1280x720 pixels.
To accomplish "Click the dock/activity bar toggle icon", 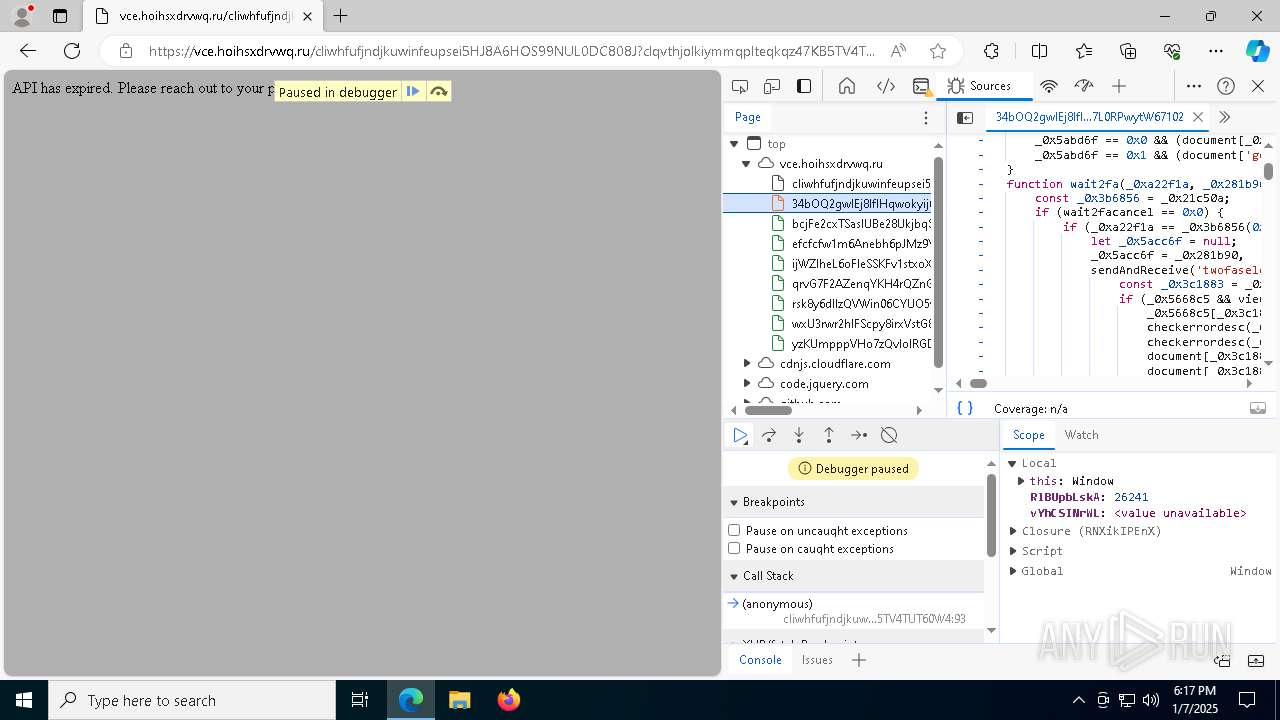I will tap(804, 86).
